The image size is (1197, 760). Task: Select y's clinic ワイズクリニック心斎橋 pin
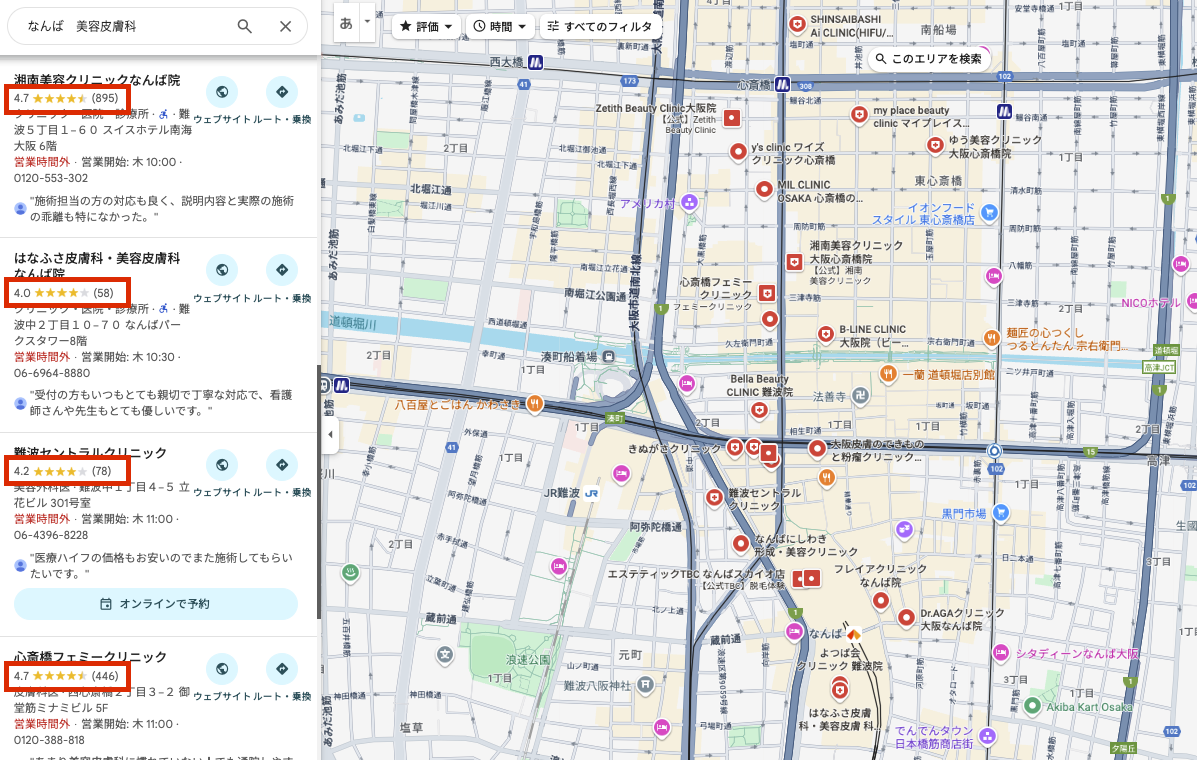click(x=737, y=152)
